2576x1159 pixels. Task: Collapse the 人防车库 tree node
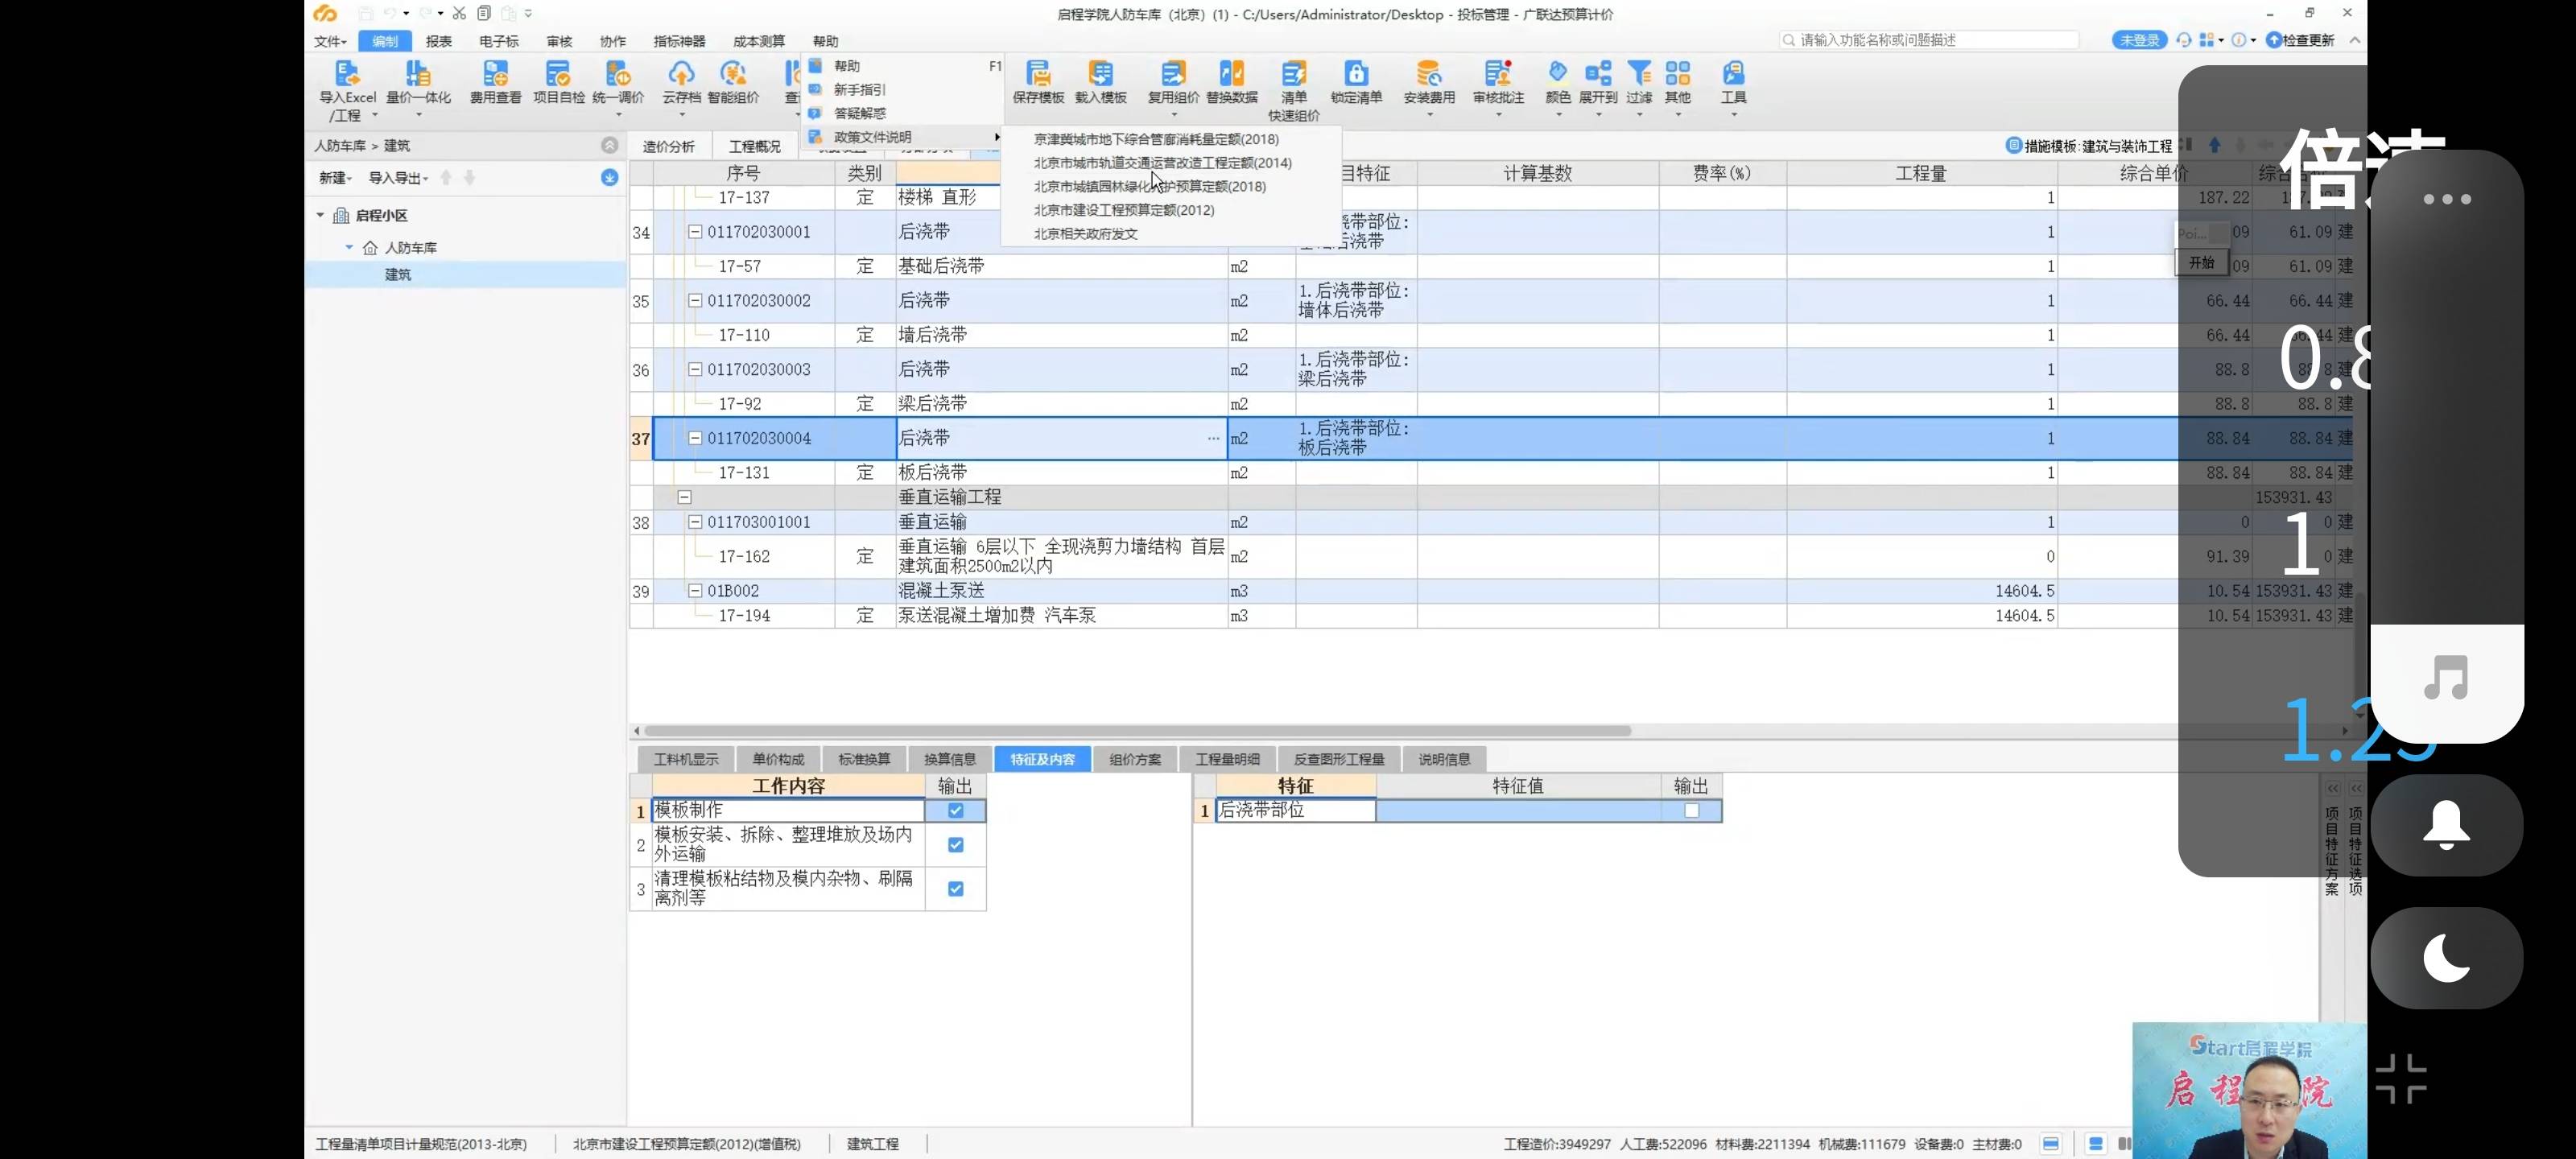(x=349, y=247)
